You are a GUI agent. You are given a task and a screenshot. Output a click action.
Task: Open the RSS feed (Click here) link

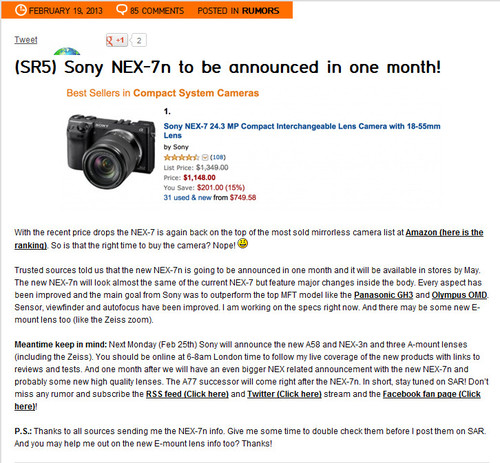(x=187, y=394)
